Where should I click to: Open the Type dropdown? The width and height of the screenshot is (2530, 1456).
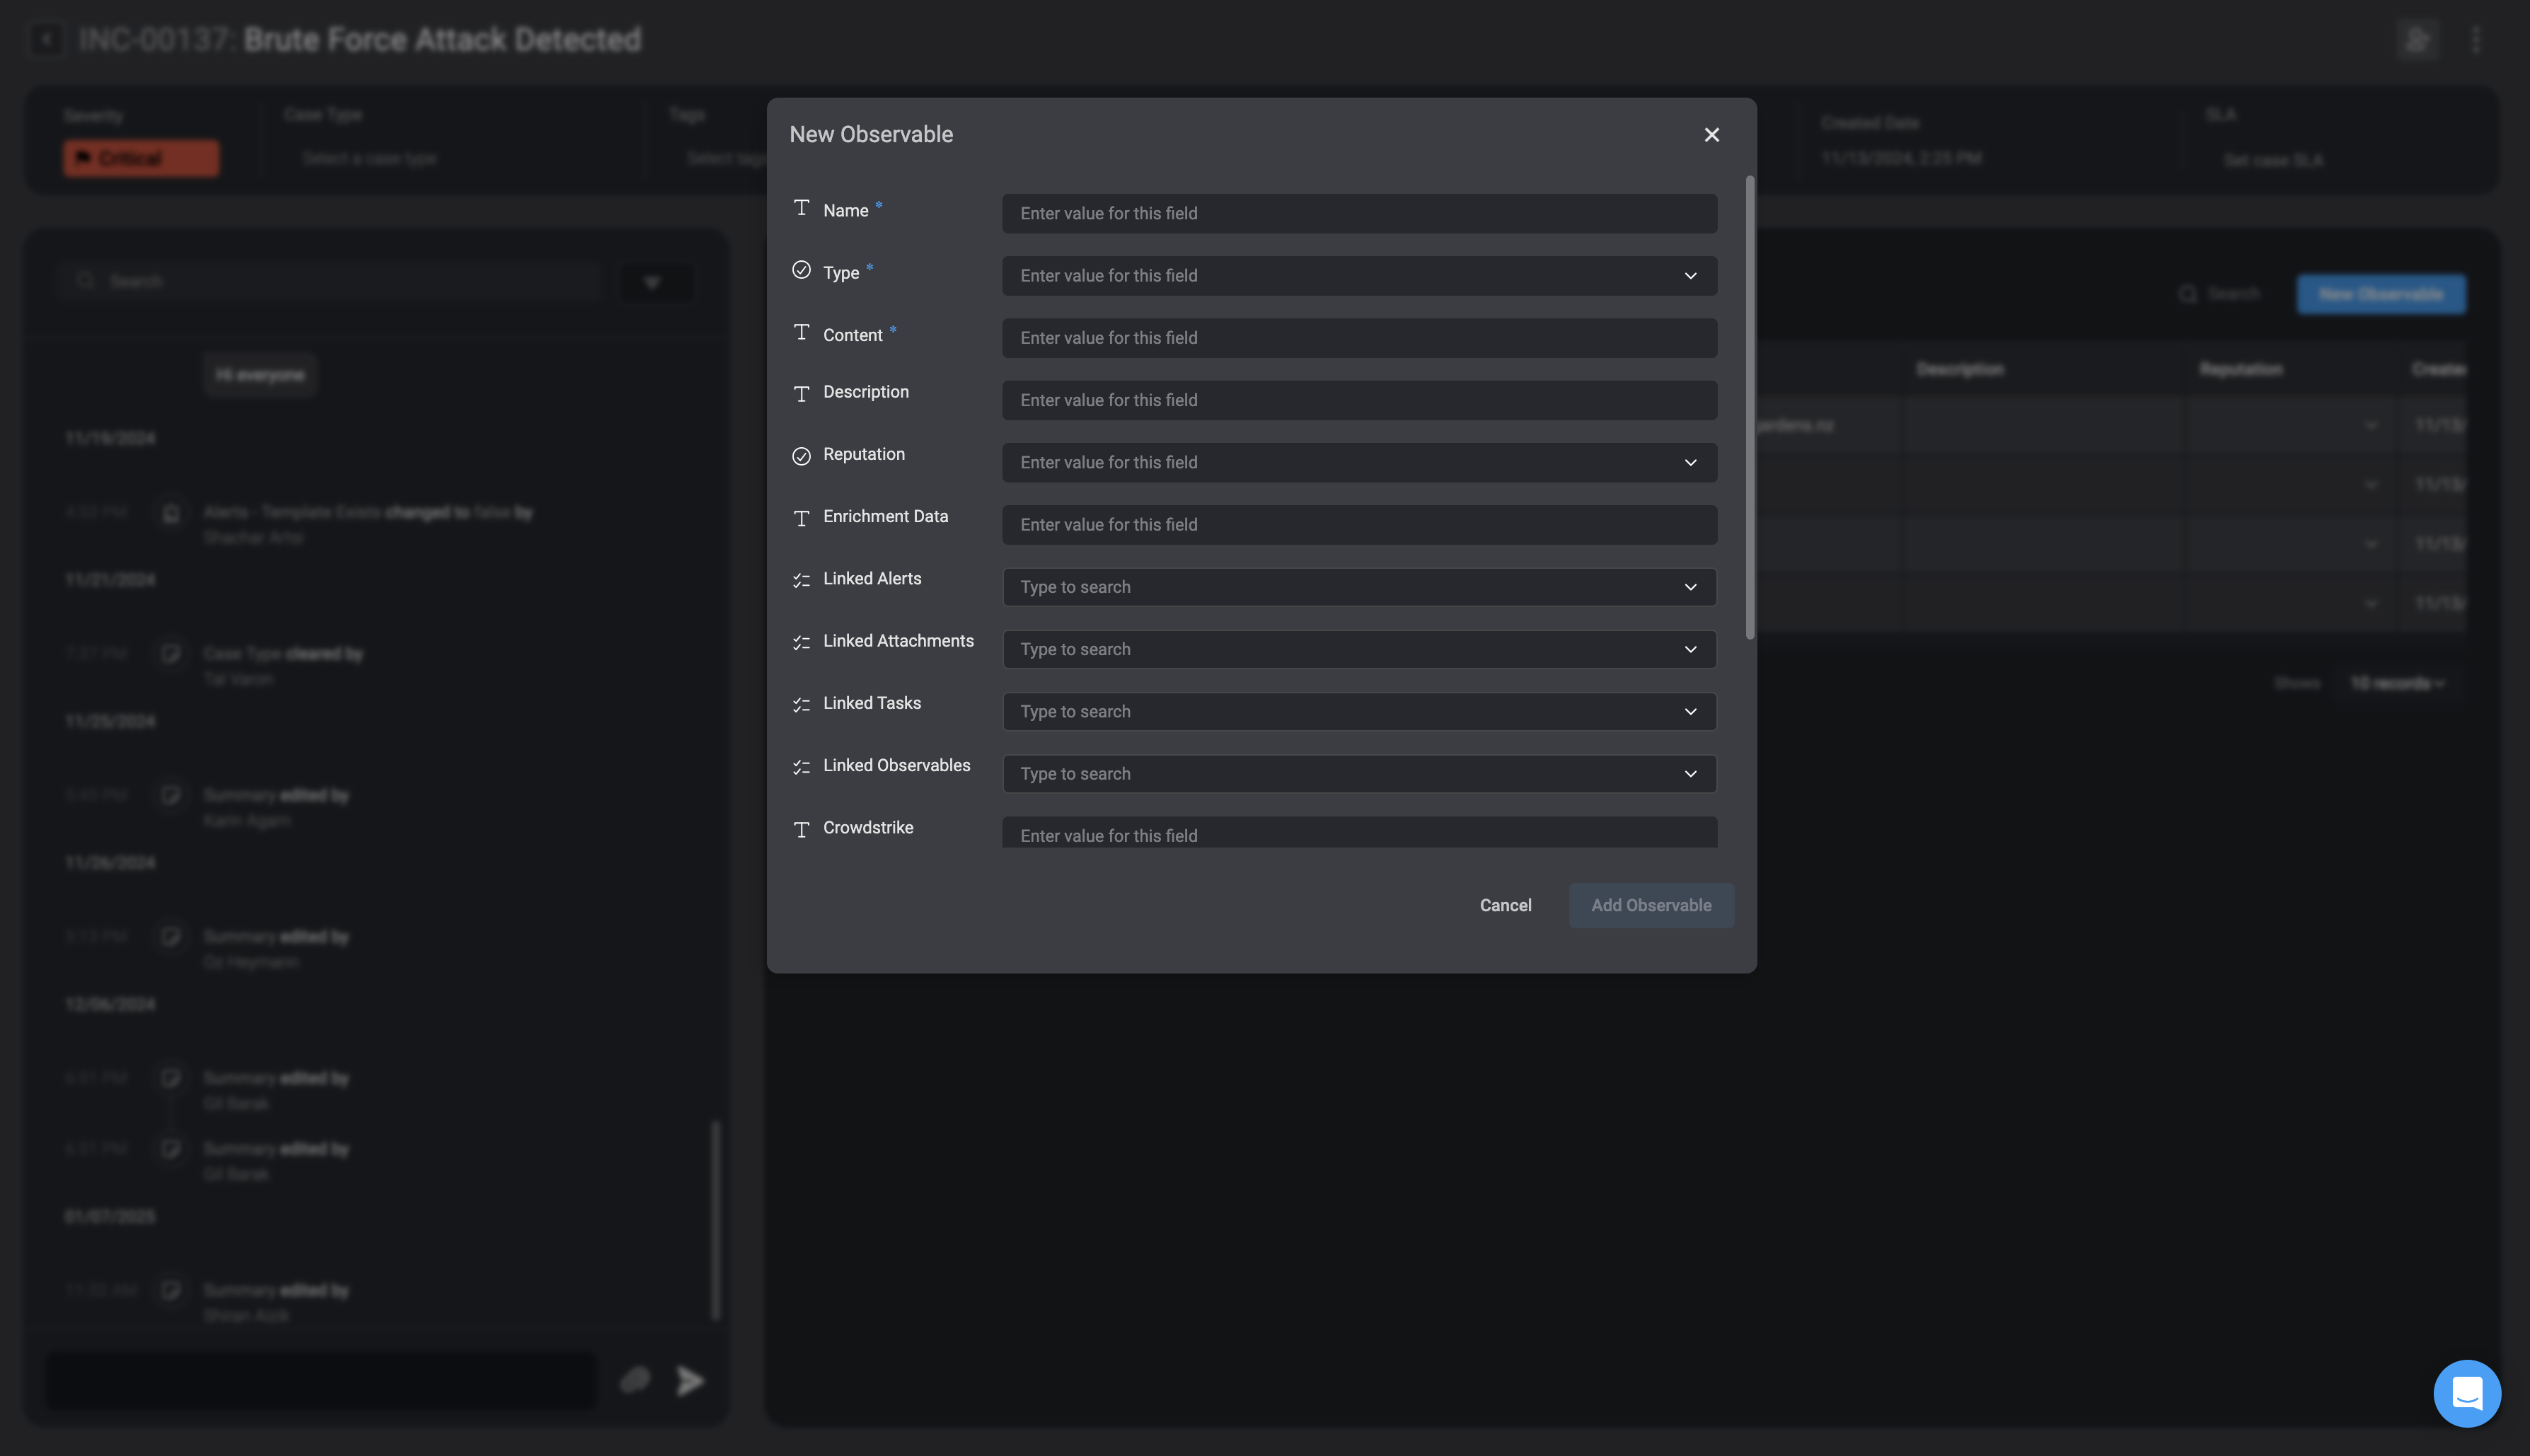(x=1359, y=276)
